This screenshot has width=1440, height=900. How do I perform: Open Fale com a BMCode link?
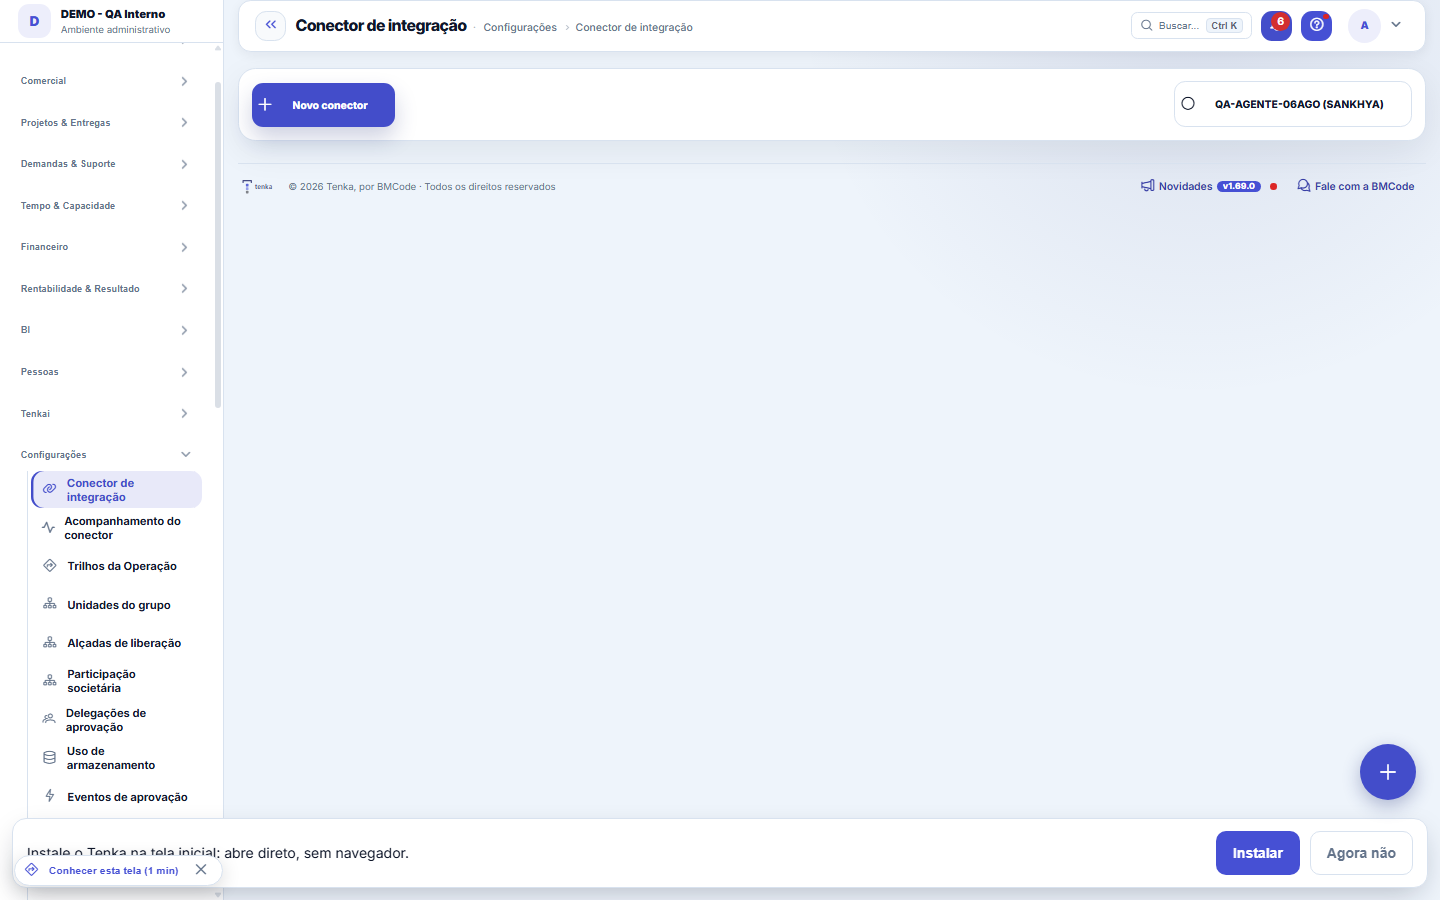coord(1356,186)
